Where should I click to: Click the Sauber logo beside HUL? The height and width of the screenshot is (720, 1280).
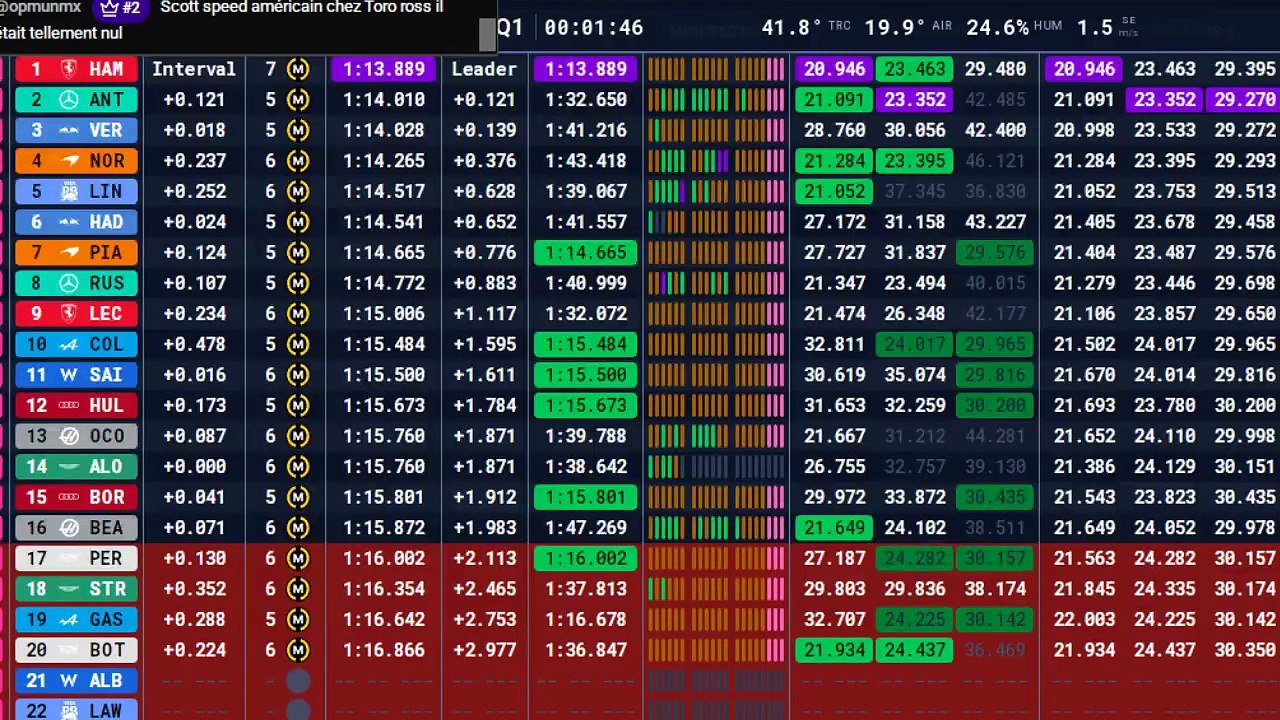click(x=69, y=405)
